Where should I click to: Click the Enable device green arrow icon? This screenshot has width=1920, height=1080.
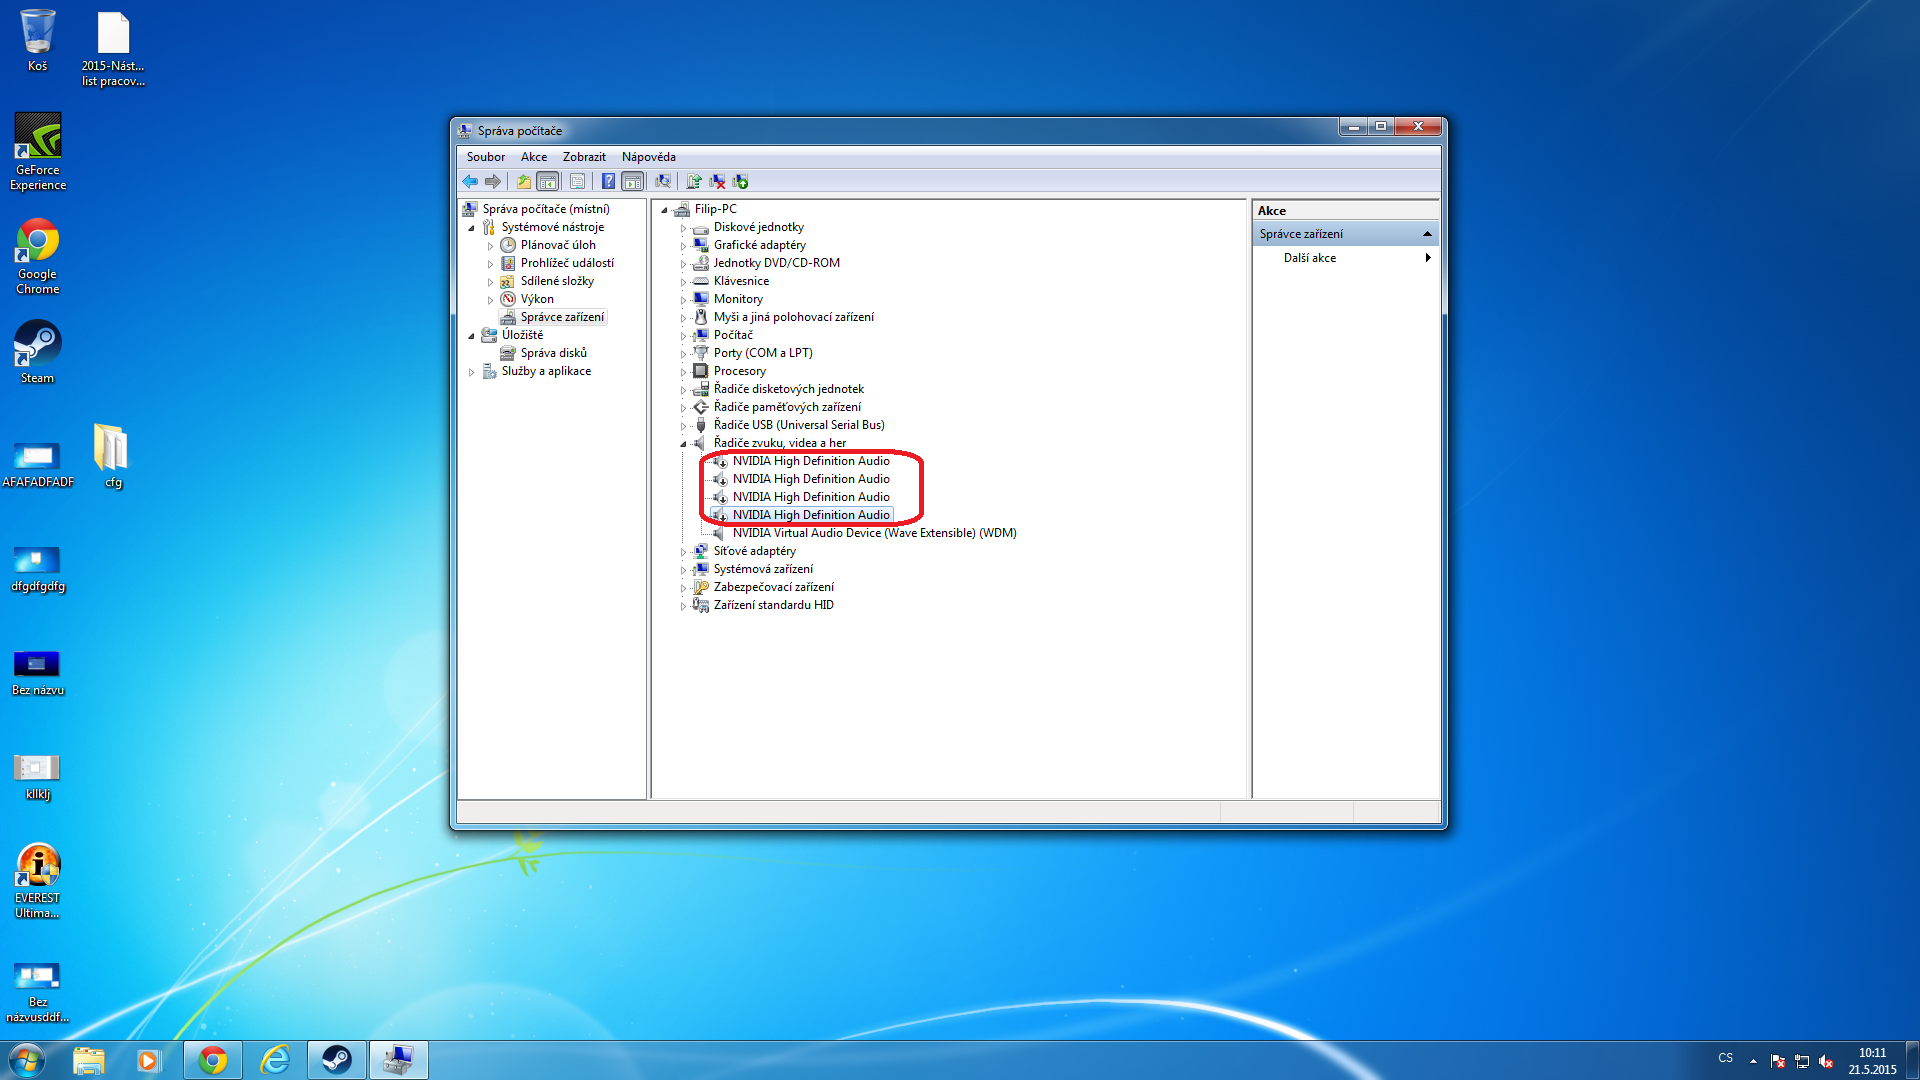click(x=741, y=181)
